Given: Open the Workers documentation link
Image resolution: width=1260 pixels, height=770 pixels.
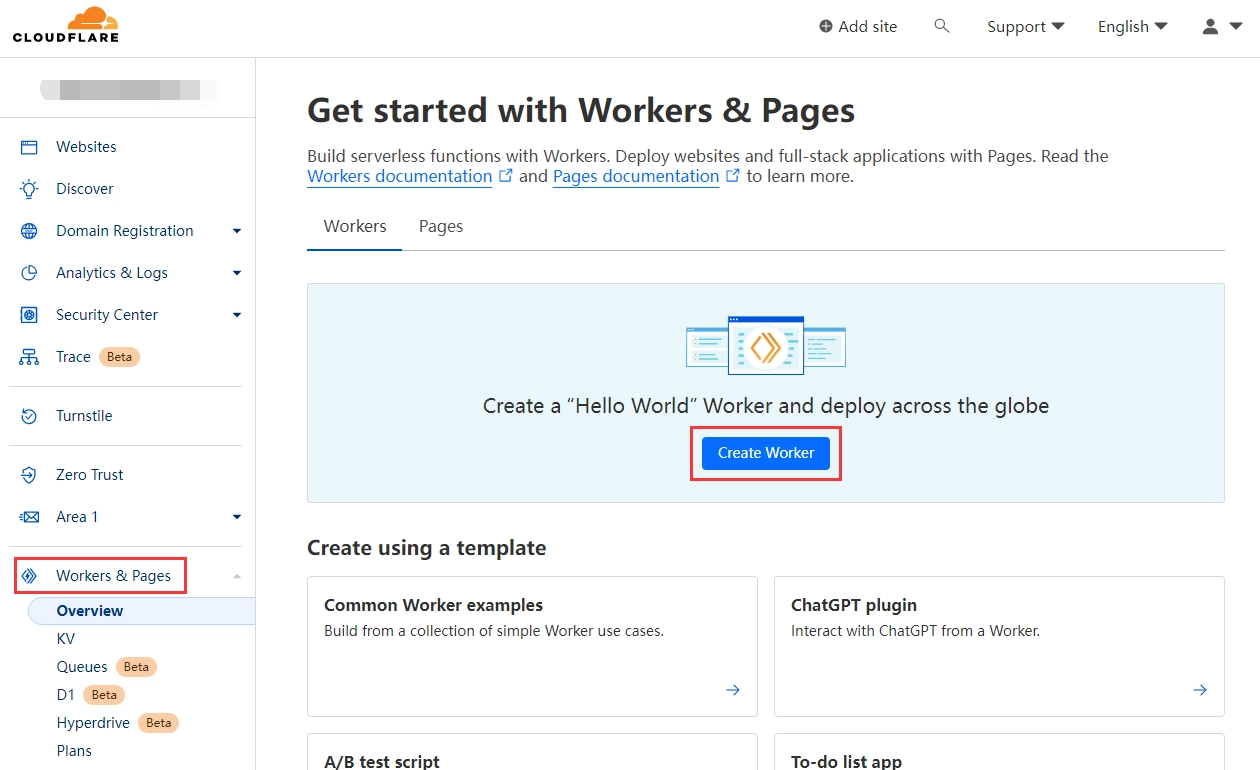Looking at the screenshot, I should pos(399,177).
